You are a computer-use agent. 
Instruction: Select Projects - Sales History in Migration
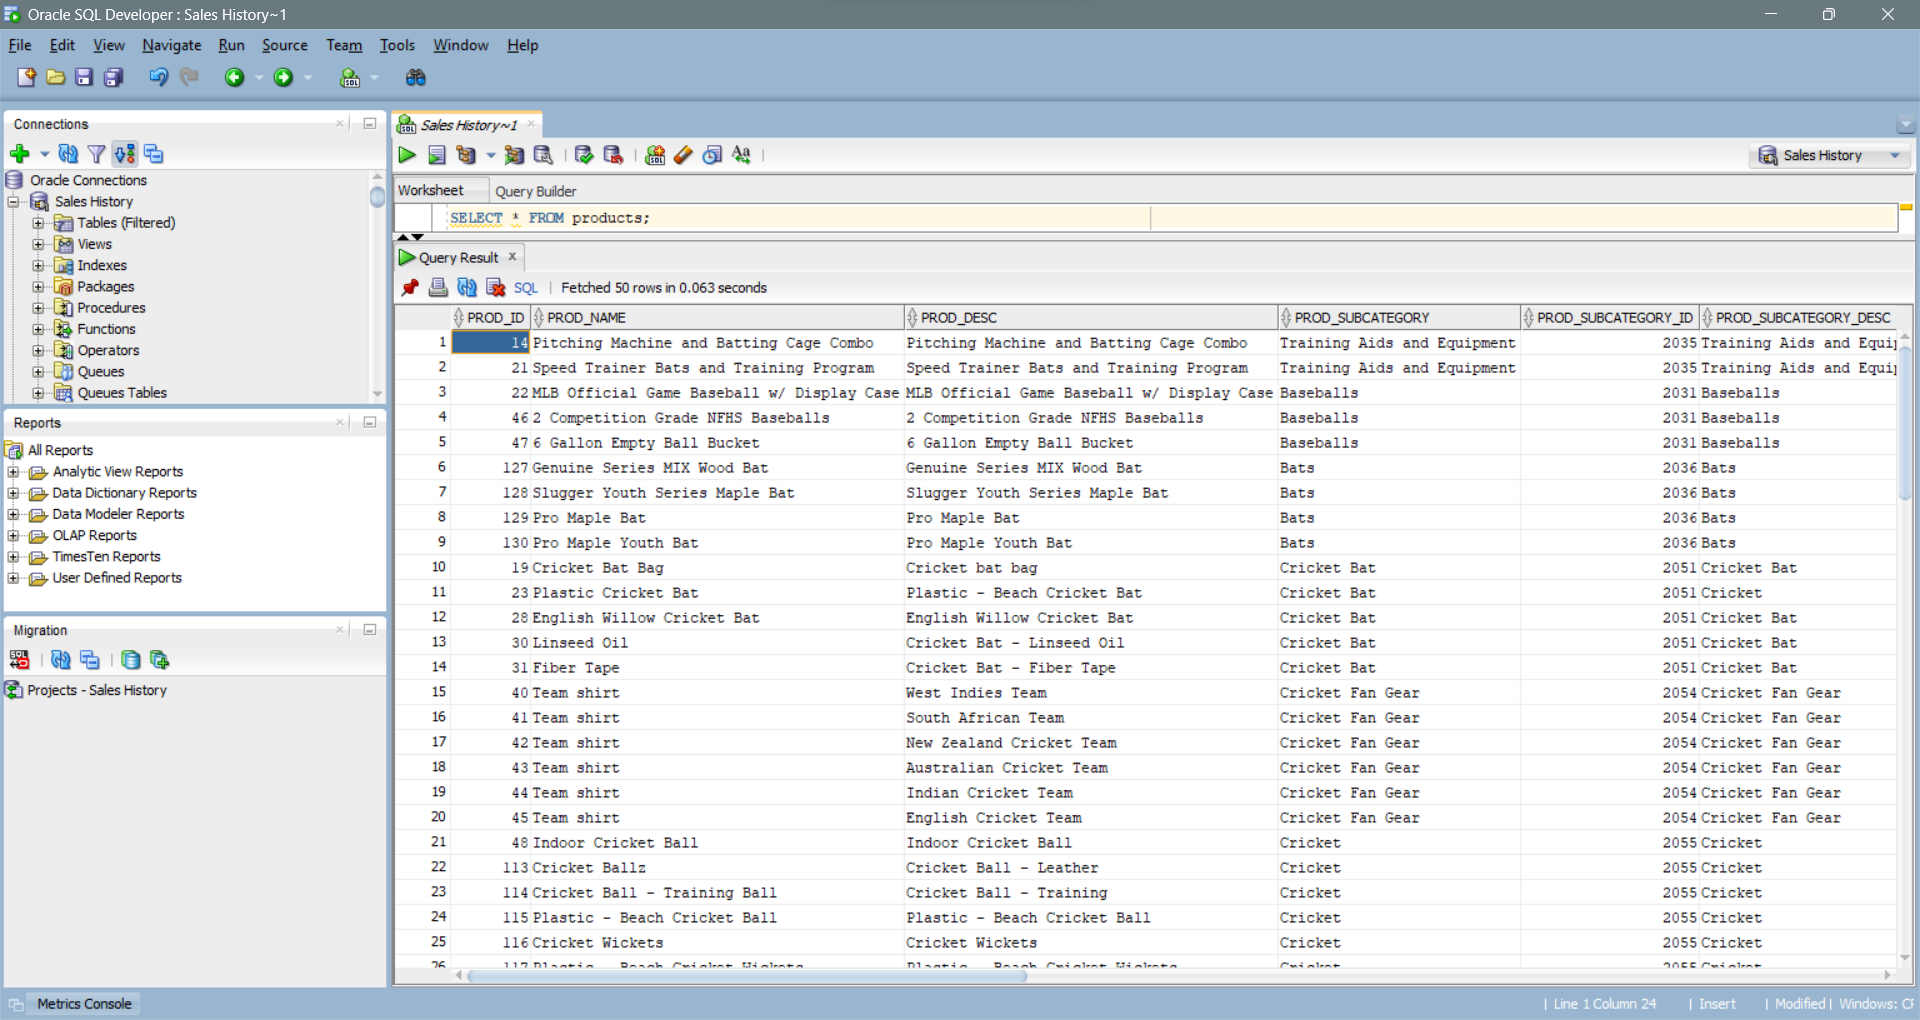(x=97, y=690)
